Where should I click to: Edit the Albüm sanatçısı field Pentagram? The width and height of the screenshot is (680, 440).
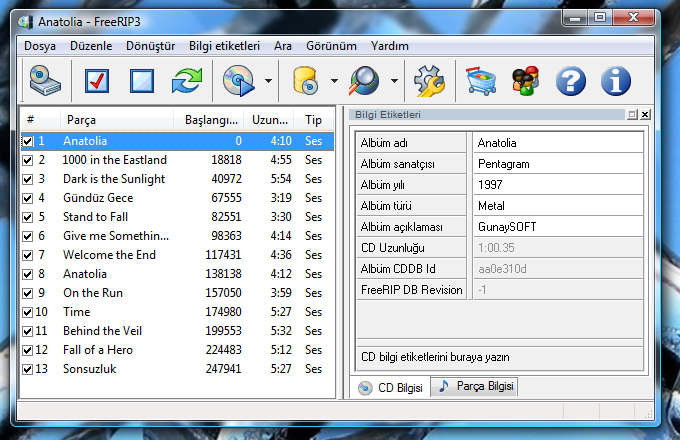click(558, 164)
